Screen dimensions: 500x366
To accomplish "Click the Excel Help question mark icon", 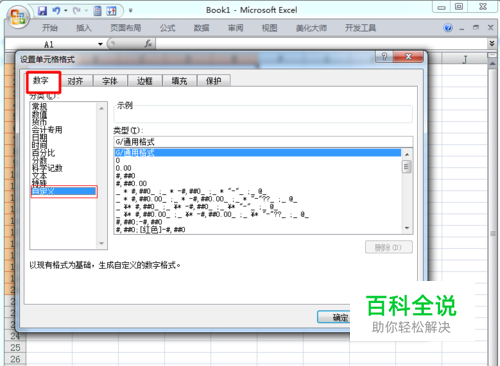I will 448,28.
